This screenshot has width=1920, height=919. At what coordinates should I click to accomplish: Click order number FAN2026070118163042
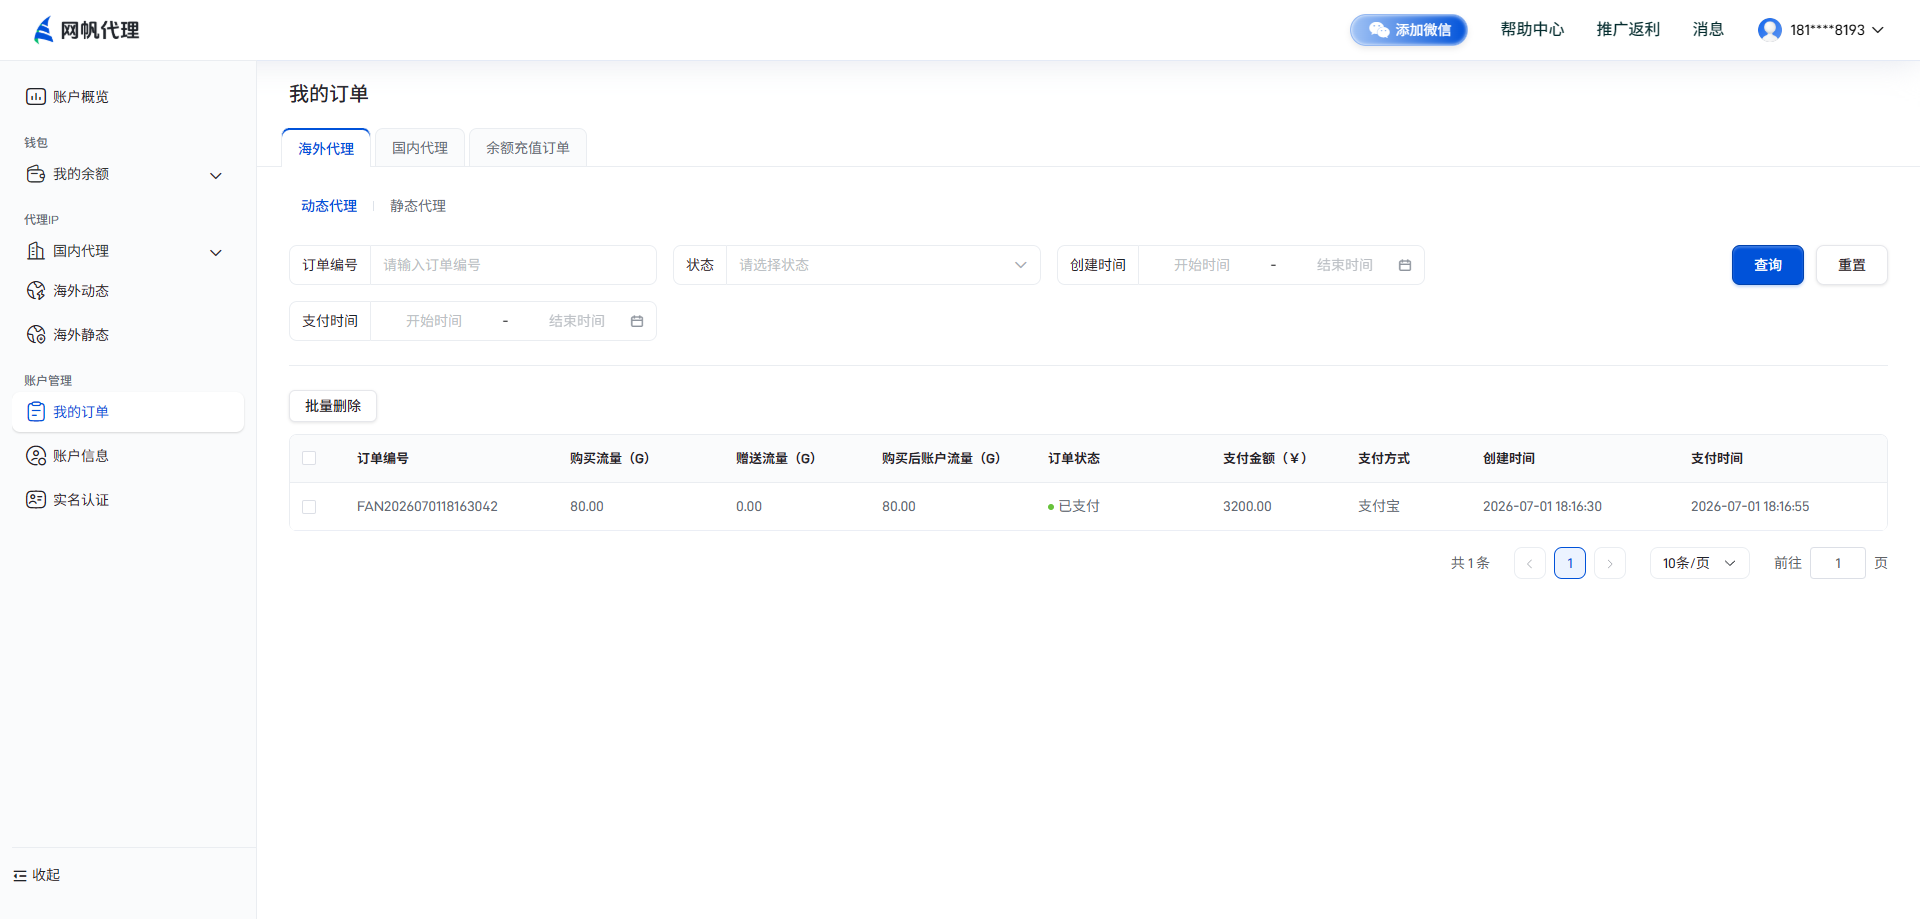(x=427, y=507)
